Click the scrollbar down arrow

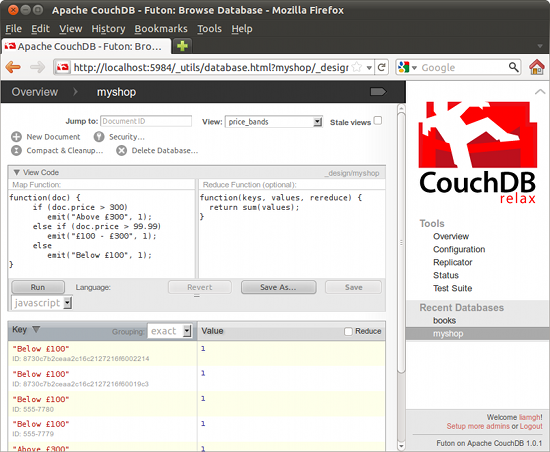pyautogui.click(x=402, y=446)
